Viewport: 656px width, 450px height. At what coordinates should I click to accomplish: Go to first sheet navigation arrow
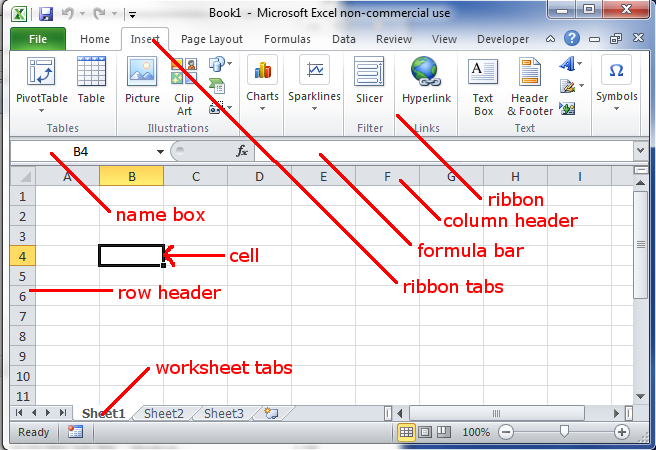(19, 413)
